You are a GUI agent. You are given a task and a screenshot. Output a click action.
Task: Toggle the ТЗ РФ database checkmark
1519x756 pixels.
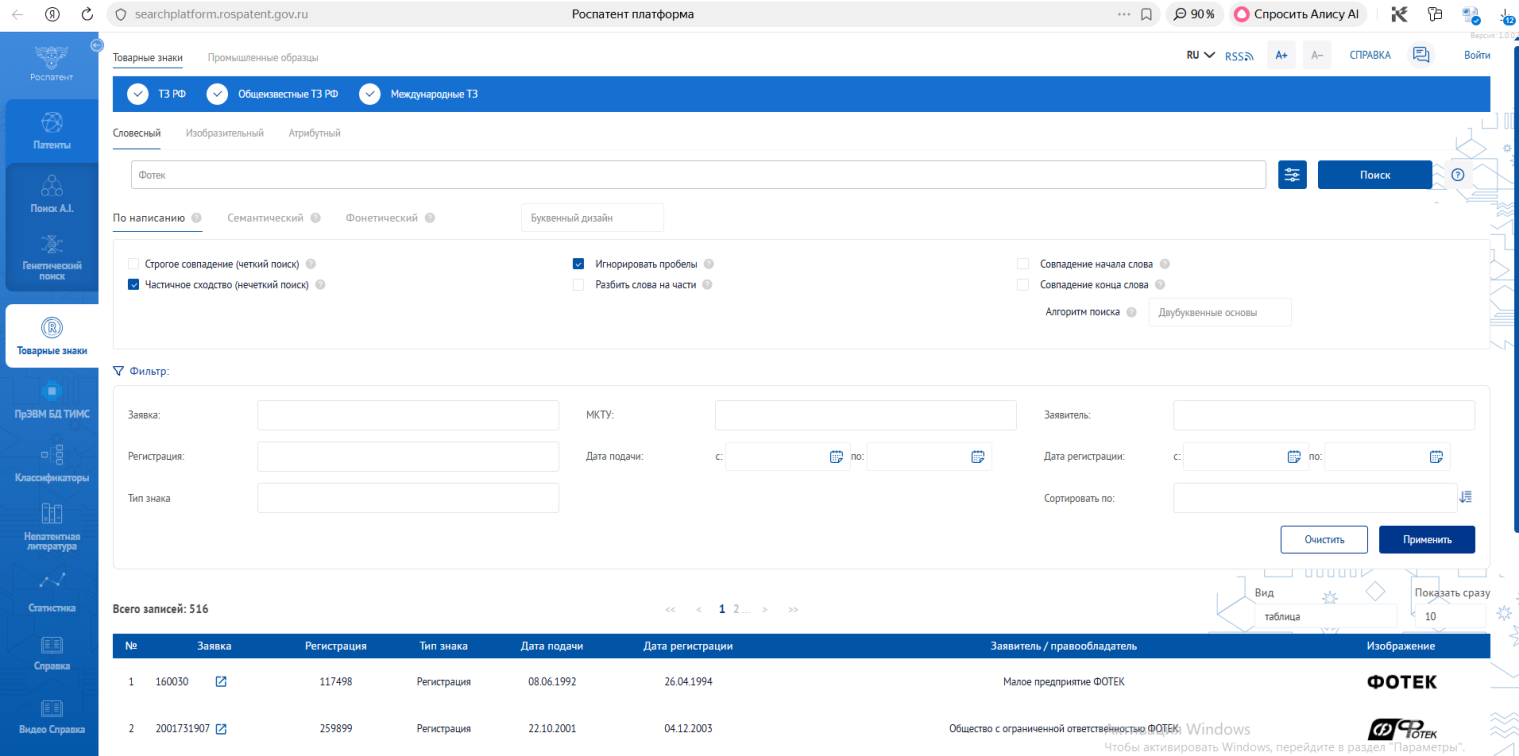[138, 94]
